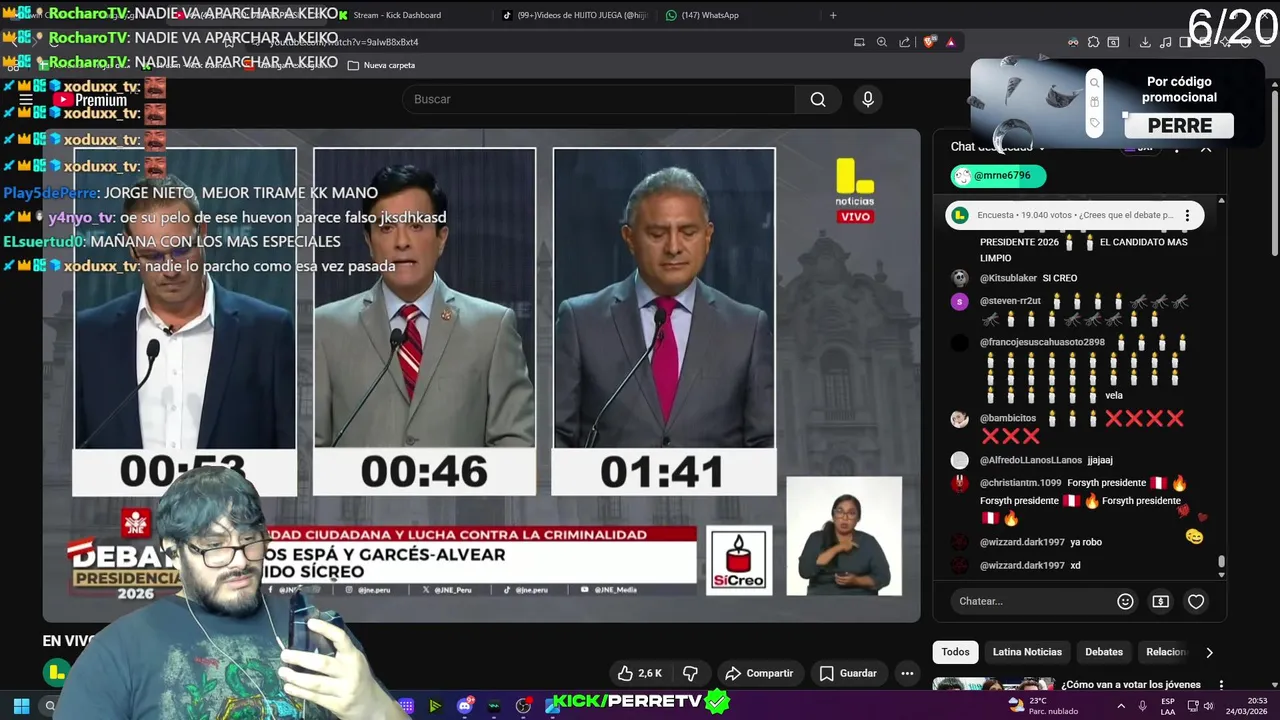Click username @francojesuscahuasoto2898 in chat
1280x720 pixels.
(1042, 342)
